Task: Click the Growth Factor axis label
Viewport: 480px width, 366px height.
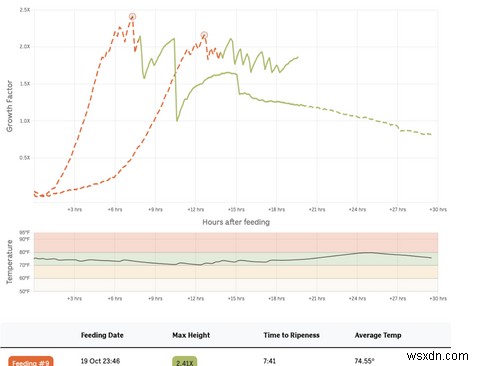Action: pyautogui.click(x=10, y=106)
